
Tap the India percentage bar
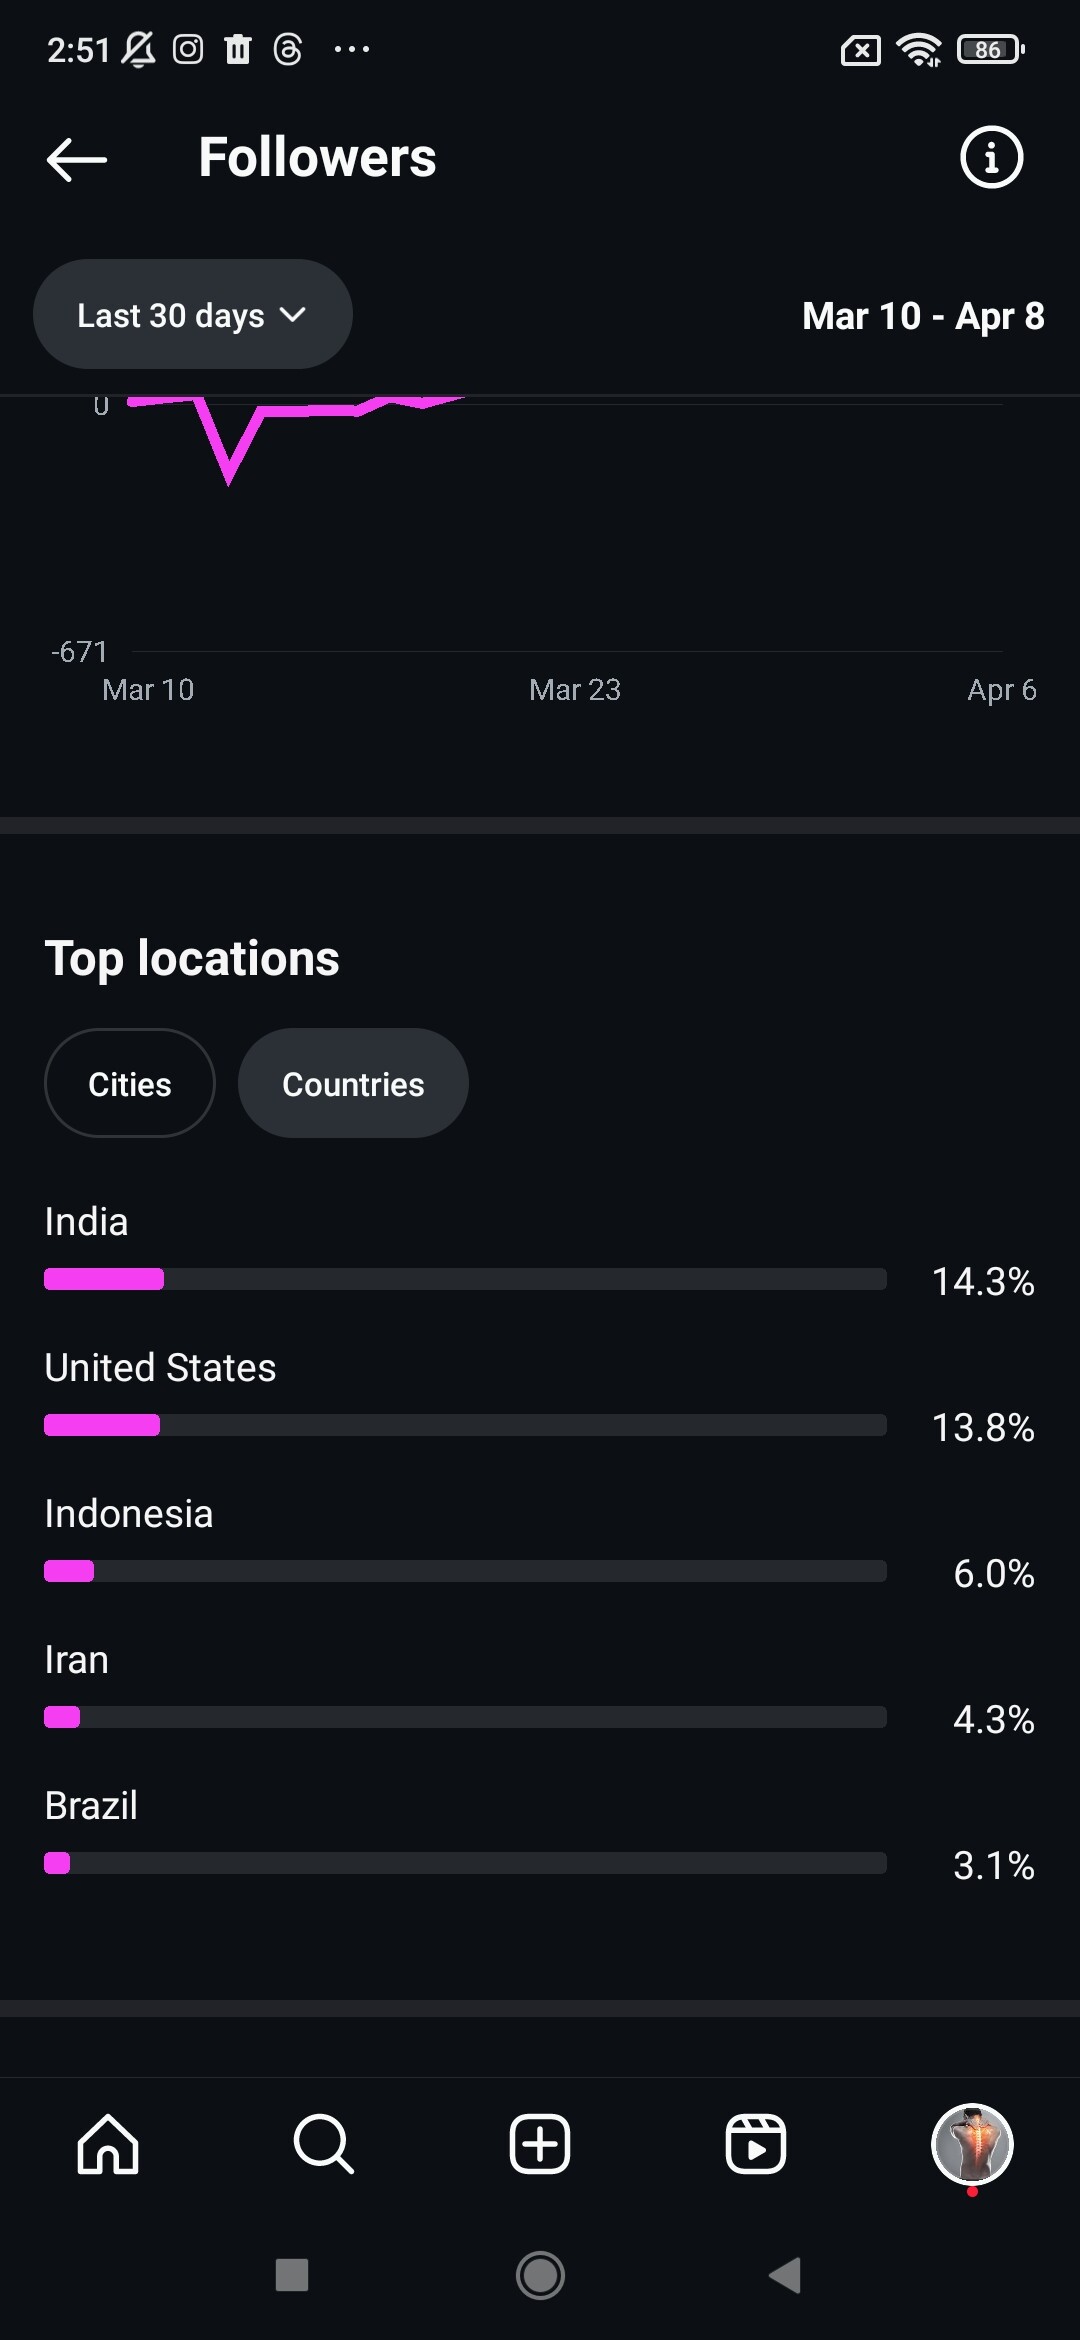465,1279
